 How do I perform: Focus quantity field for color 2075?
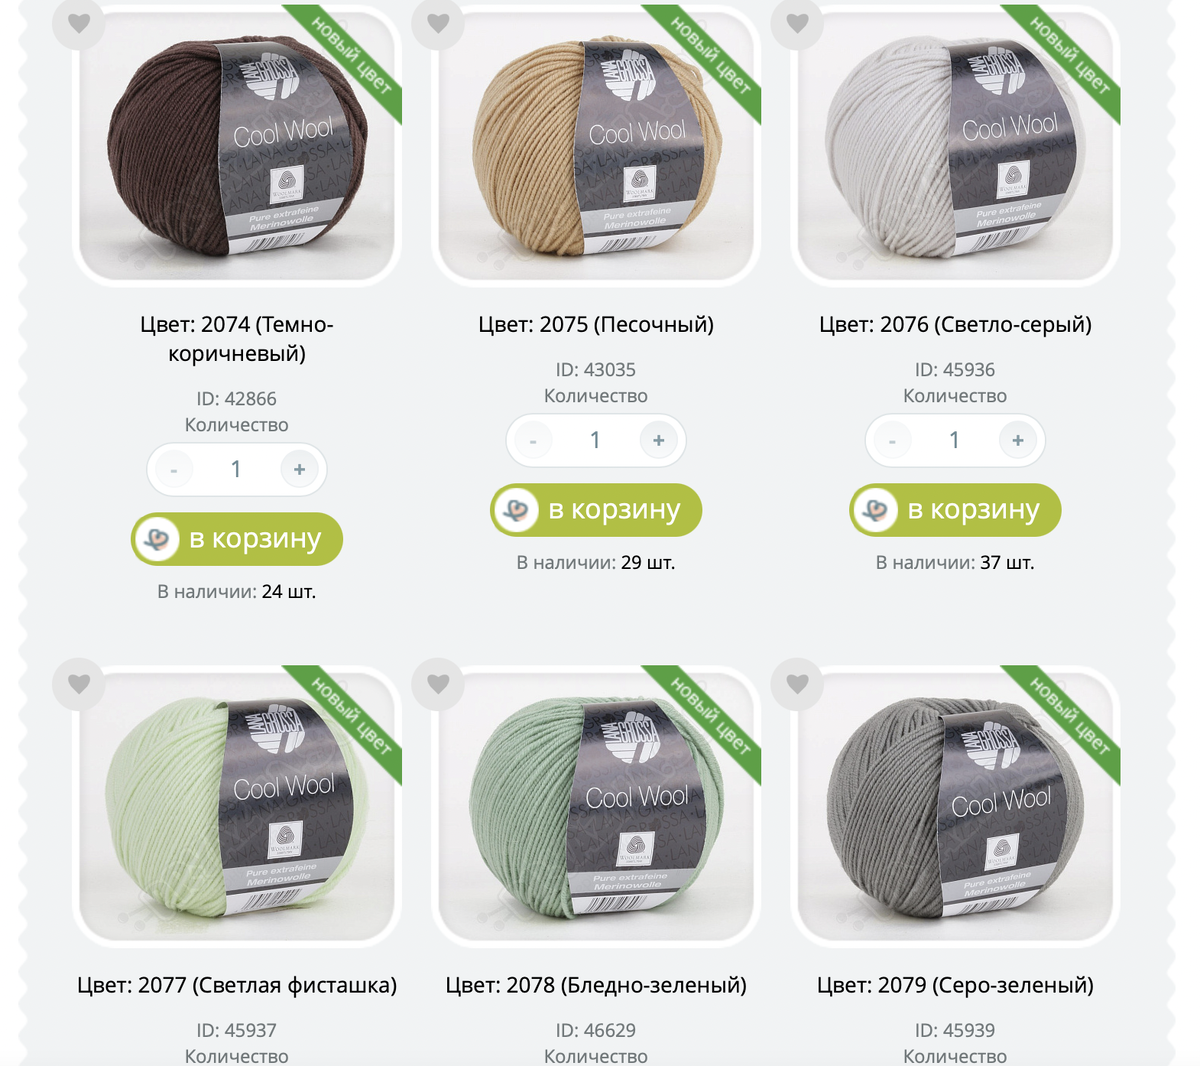coord(595,440)
